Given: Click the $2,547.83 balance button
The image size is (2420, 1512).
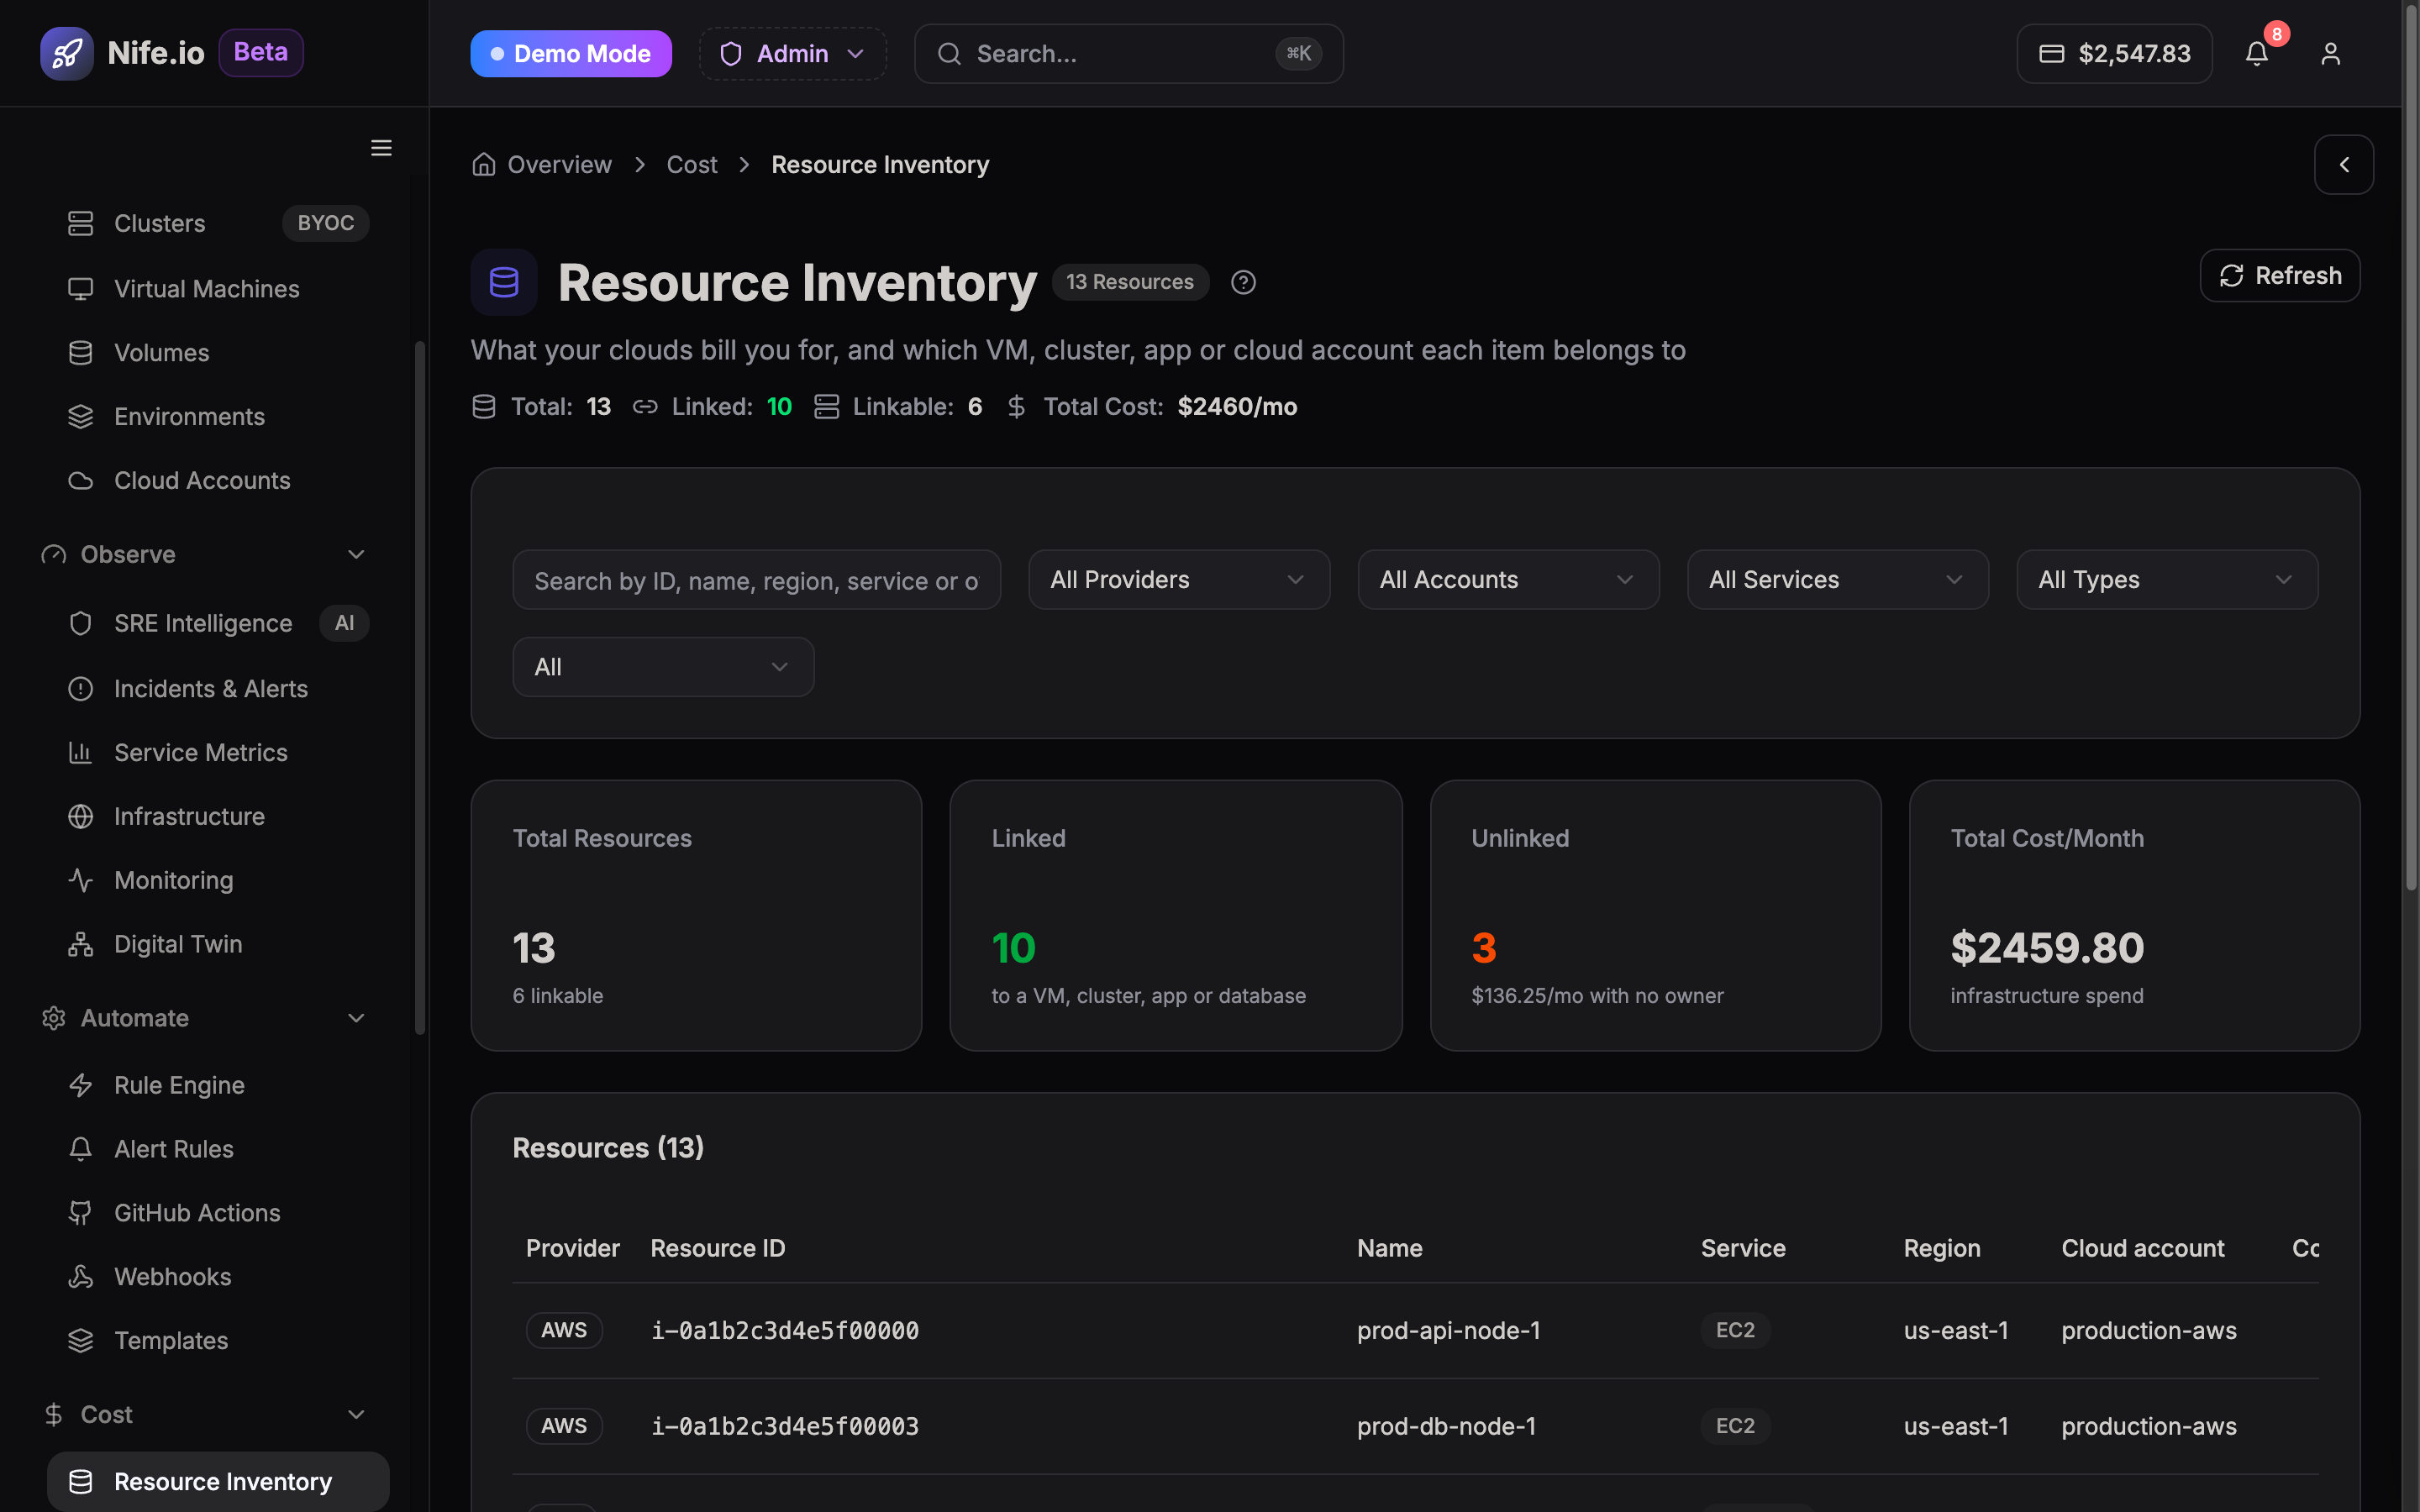Looking at the screenshot, I should [x=2114, y=53].
